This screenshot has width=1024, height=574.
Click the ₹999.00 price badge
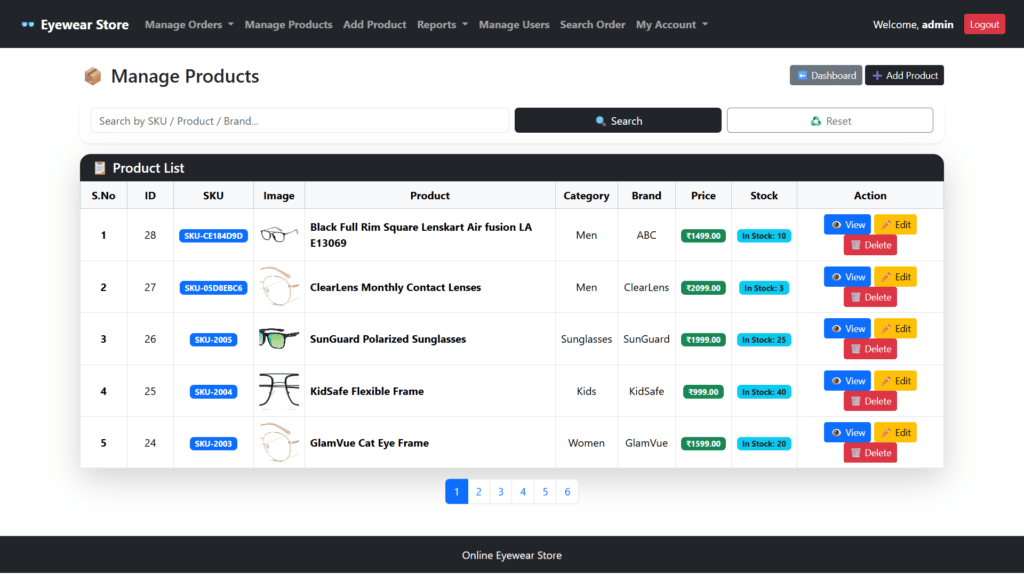click(703, 392)
